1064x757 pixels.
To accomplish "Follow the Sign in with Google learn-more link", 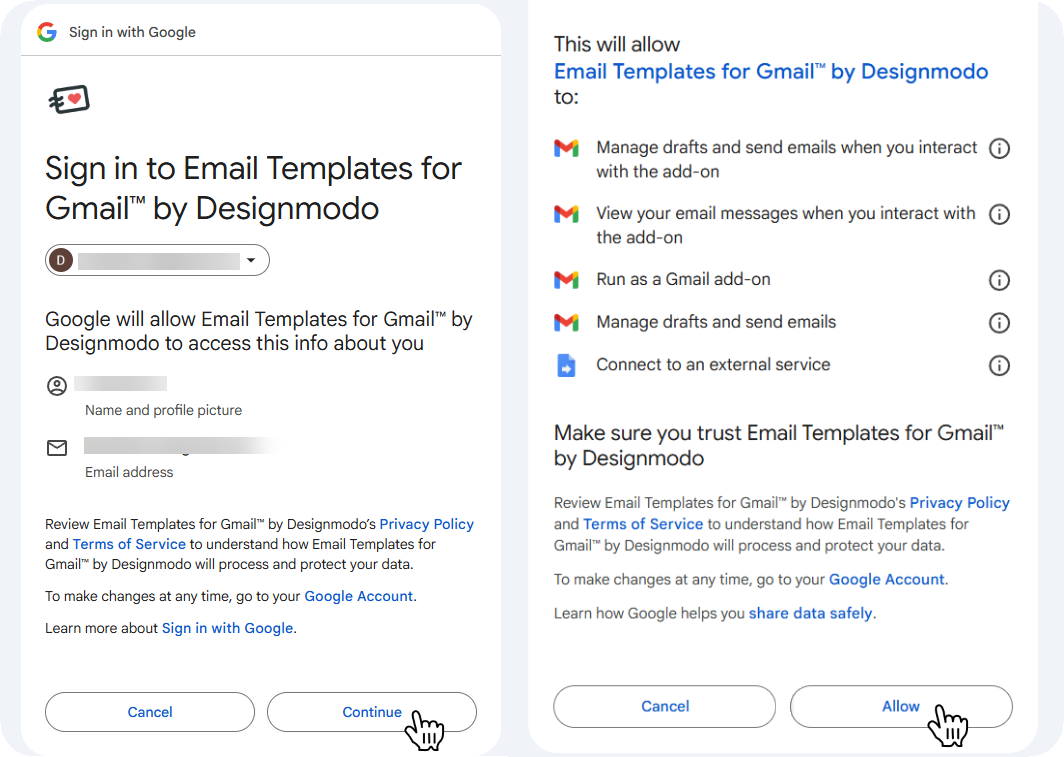I will pos(227,628).
